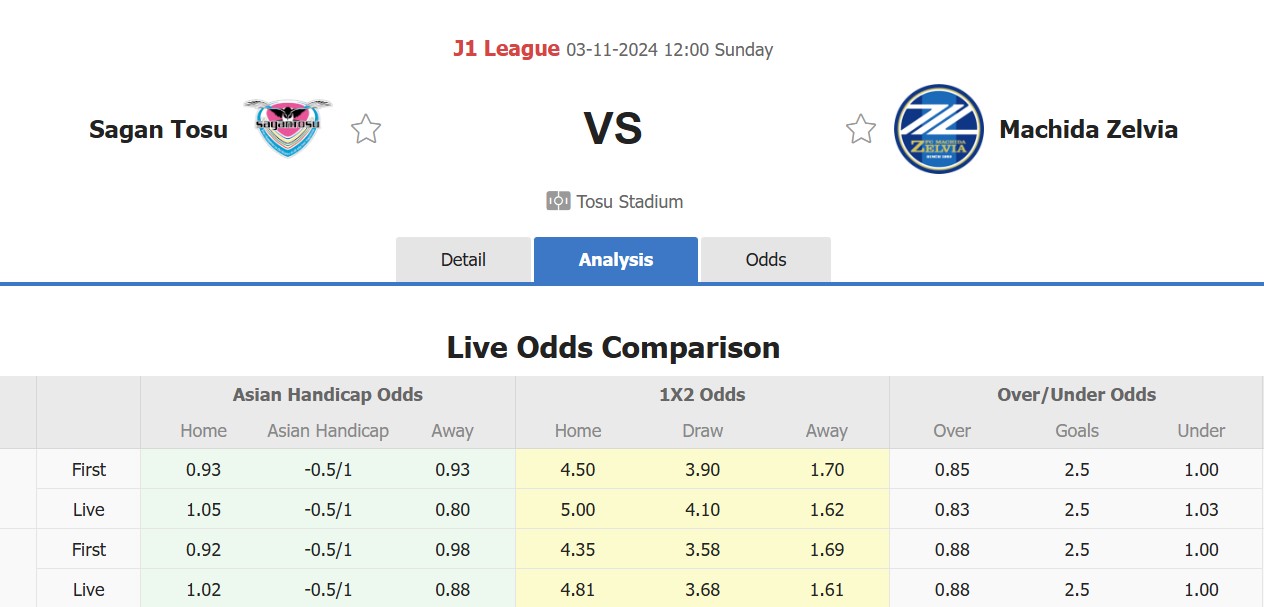Click the Sagan Tosu team name
This screenshot has width=1264, height=607.
pos(158,129)
